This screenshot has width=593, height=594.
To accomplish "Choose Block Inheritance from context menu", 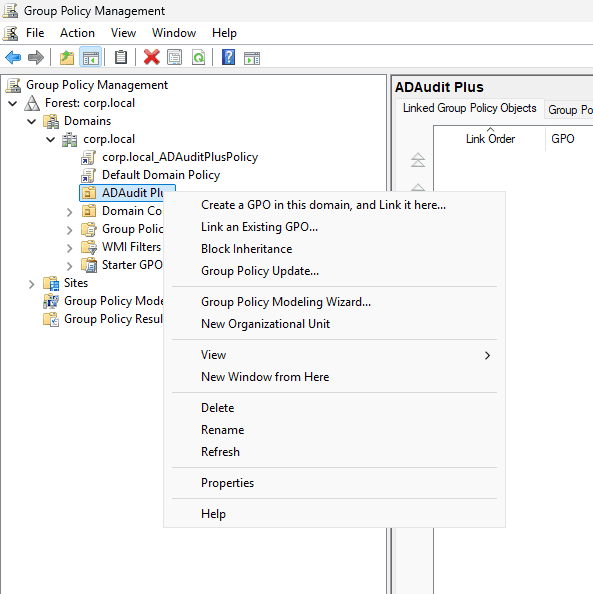I will (x=334, y=249).
